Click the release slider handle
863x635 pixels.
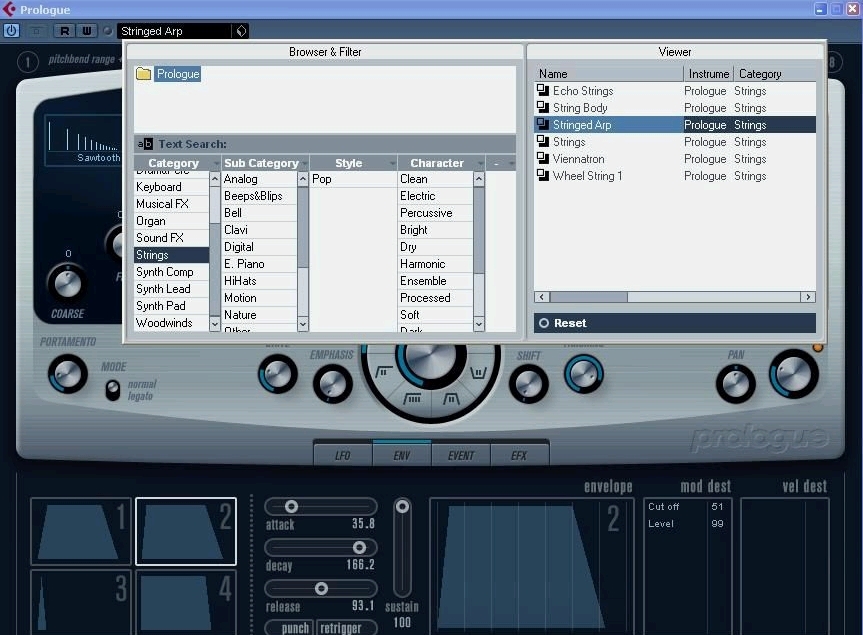pyautogui.click(x=321, y=589)
